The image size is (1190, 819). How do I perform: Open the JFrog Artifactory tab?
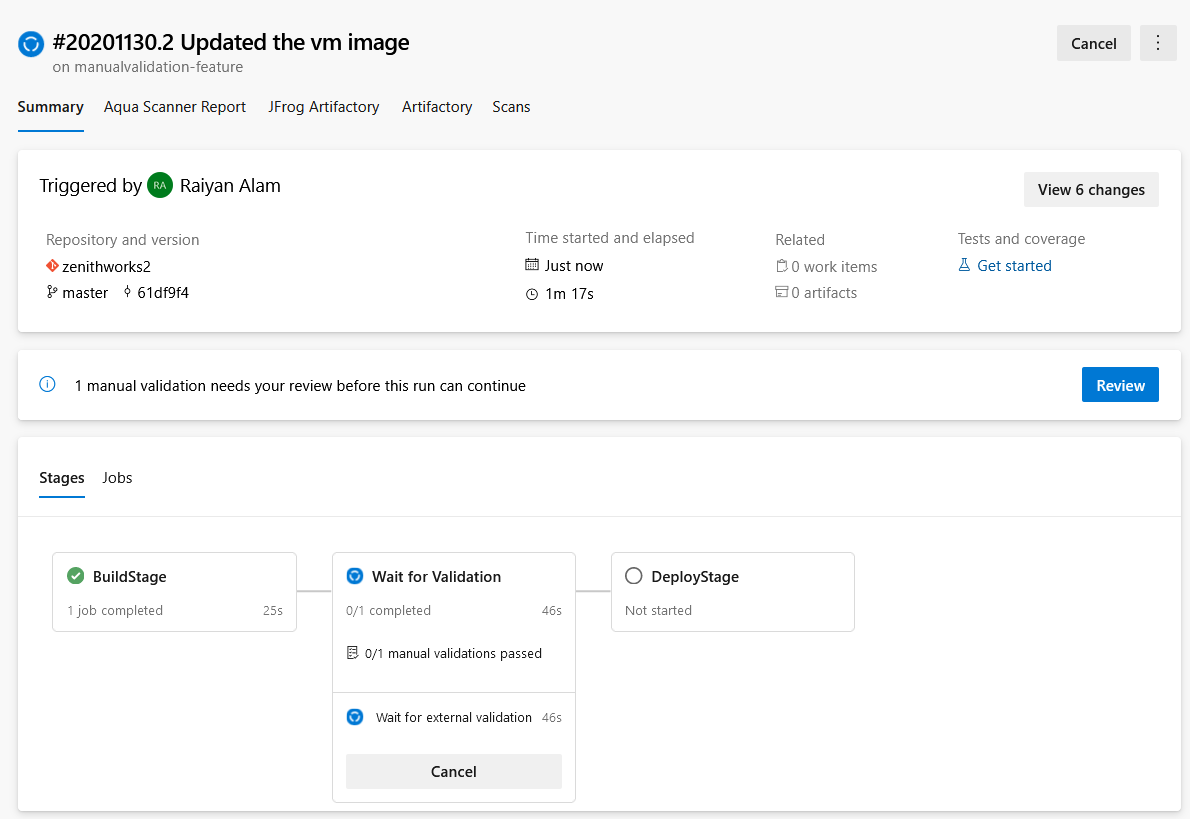click(x=324, y=107)
